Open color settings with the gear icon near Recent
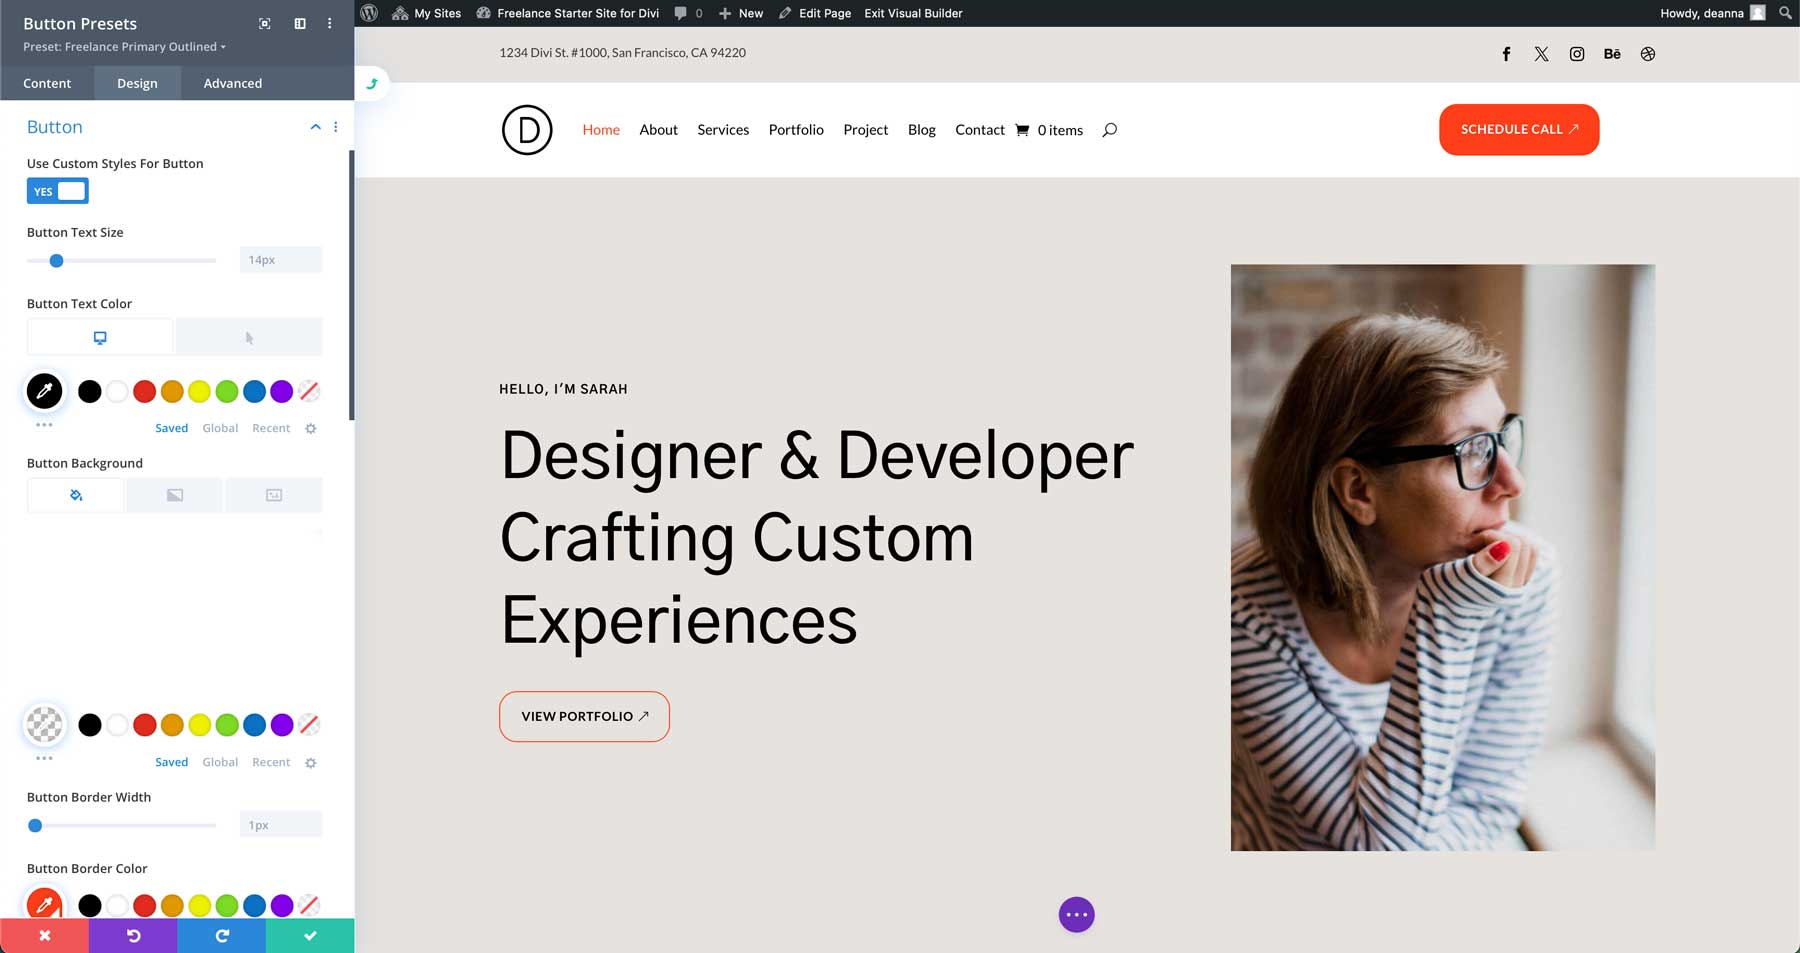This screenshot has width=1800, height=953. tap(310, 428)
